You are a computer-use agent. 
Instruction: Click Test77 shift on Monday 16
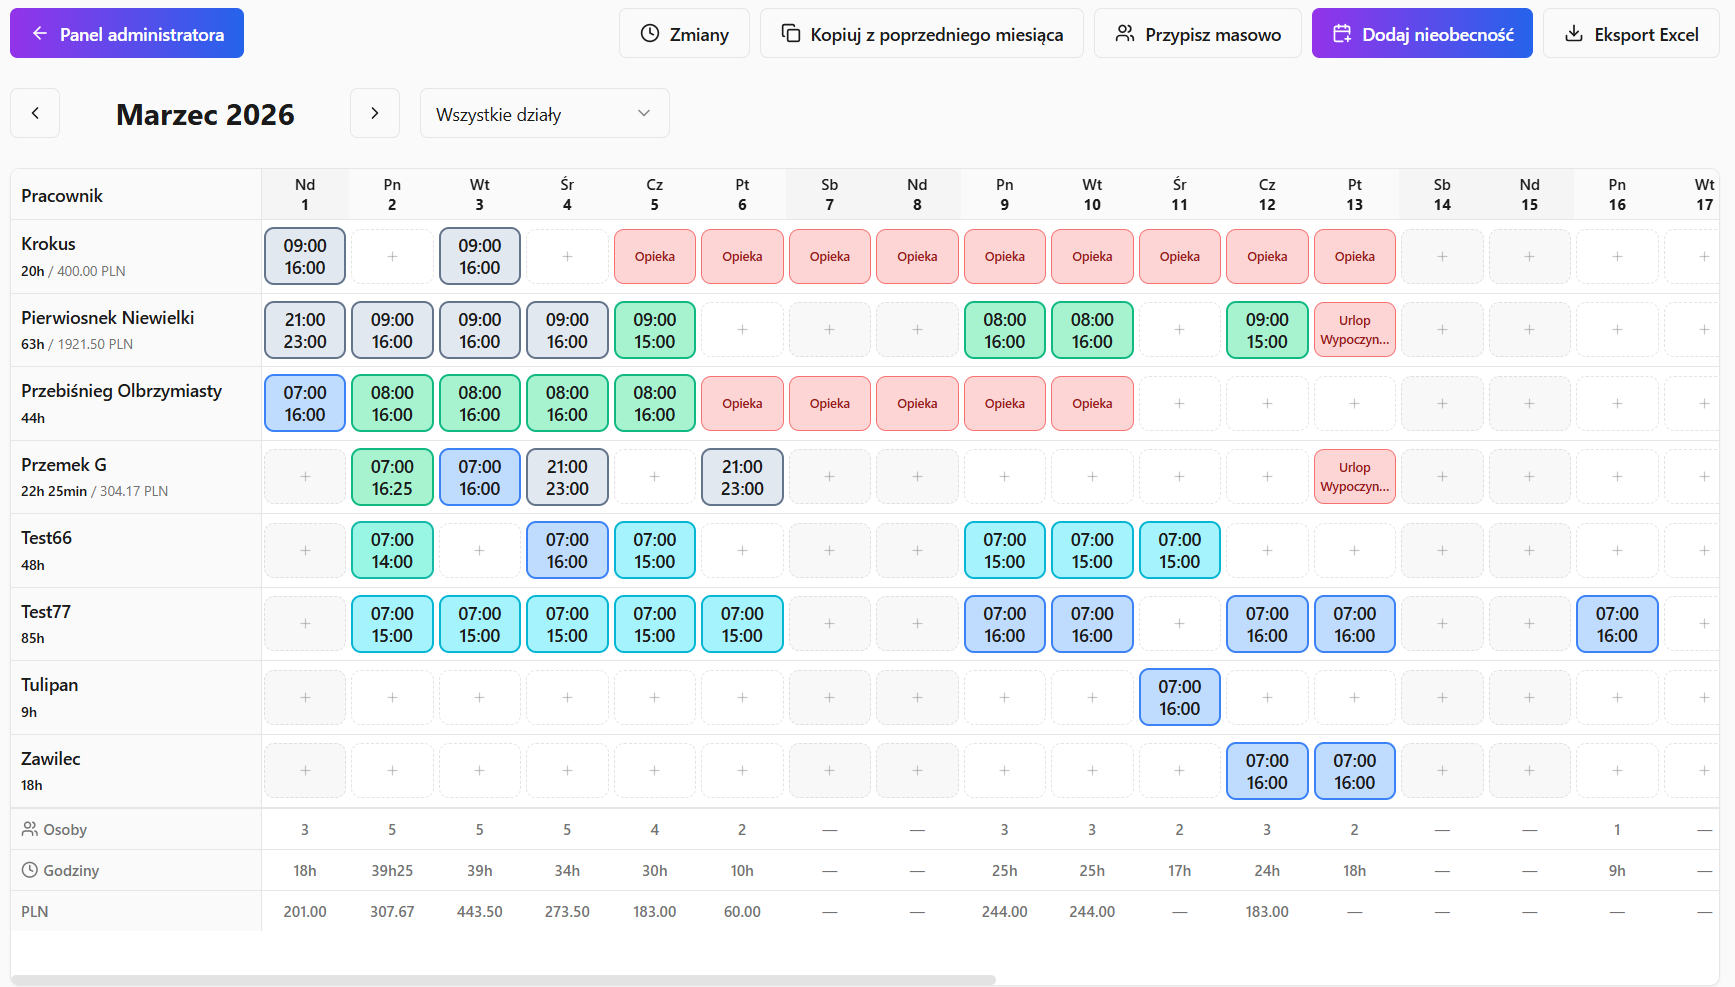pyautogui.click(x=1617, y=624)
